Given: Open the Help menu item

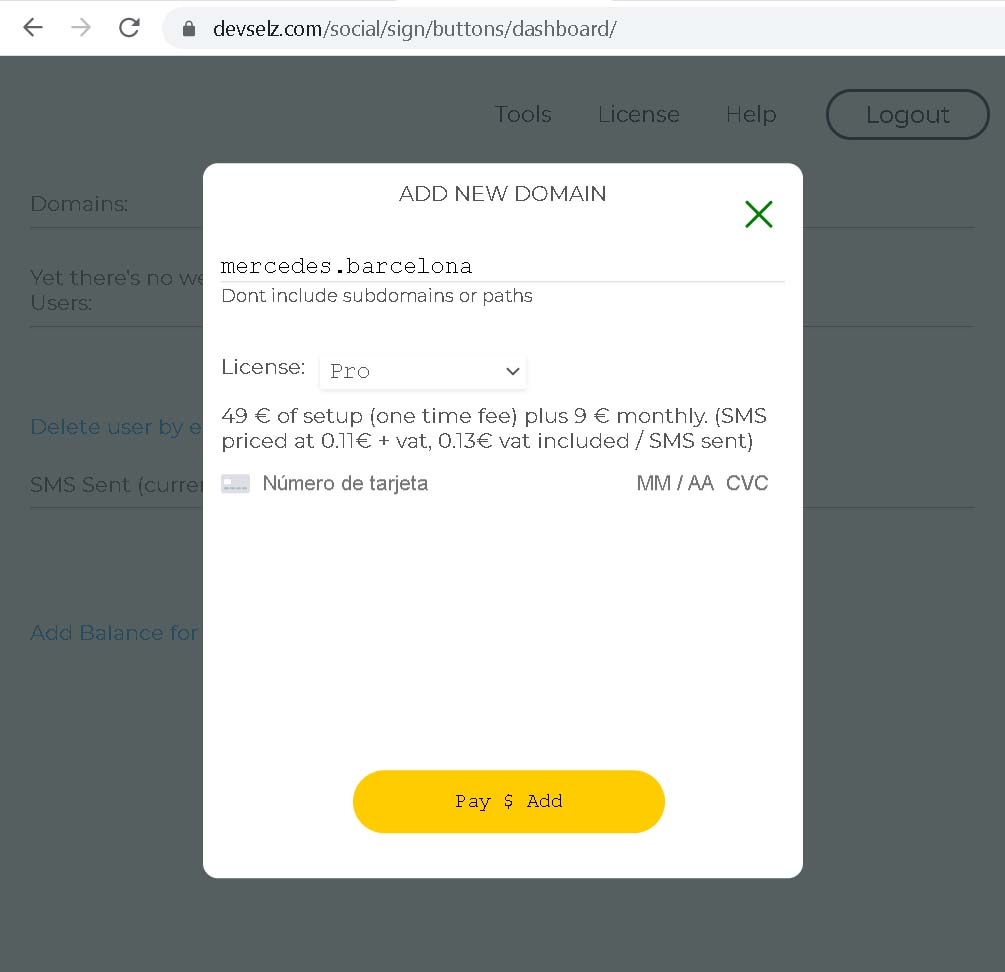Looking at the screenshot, I should [751, 115].
